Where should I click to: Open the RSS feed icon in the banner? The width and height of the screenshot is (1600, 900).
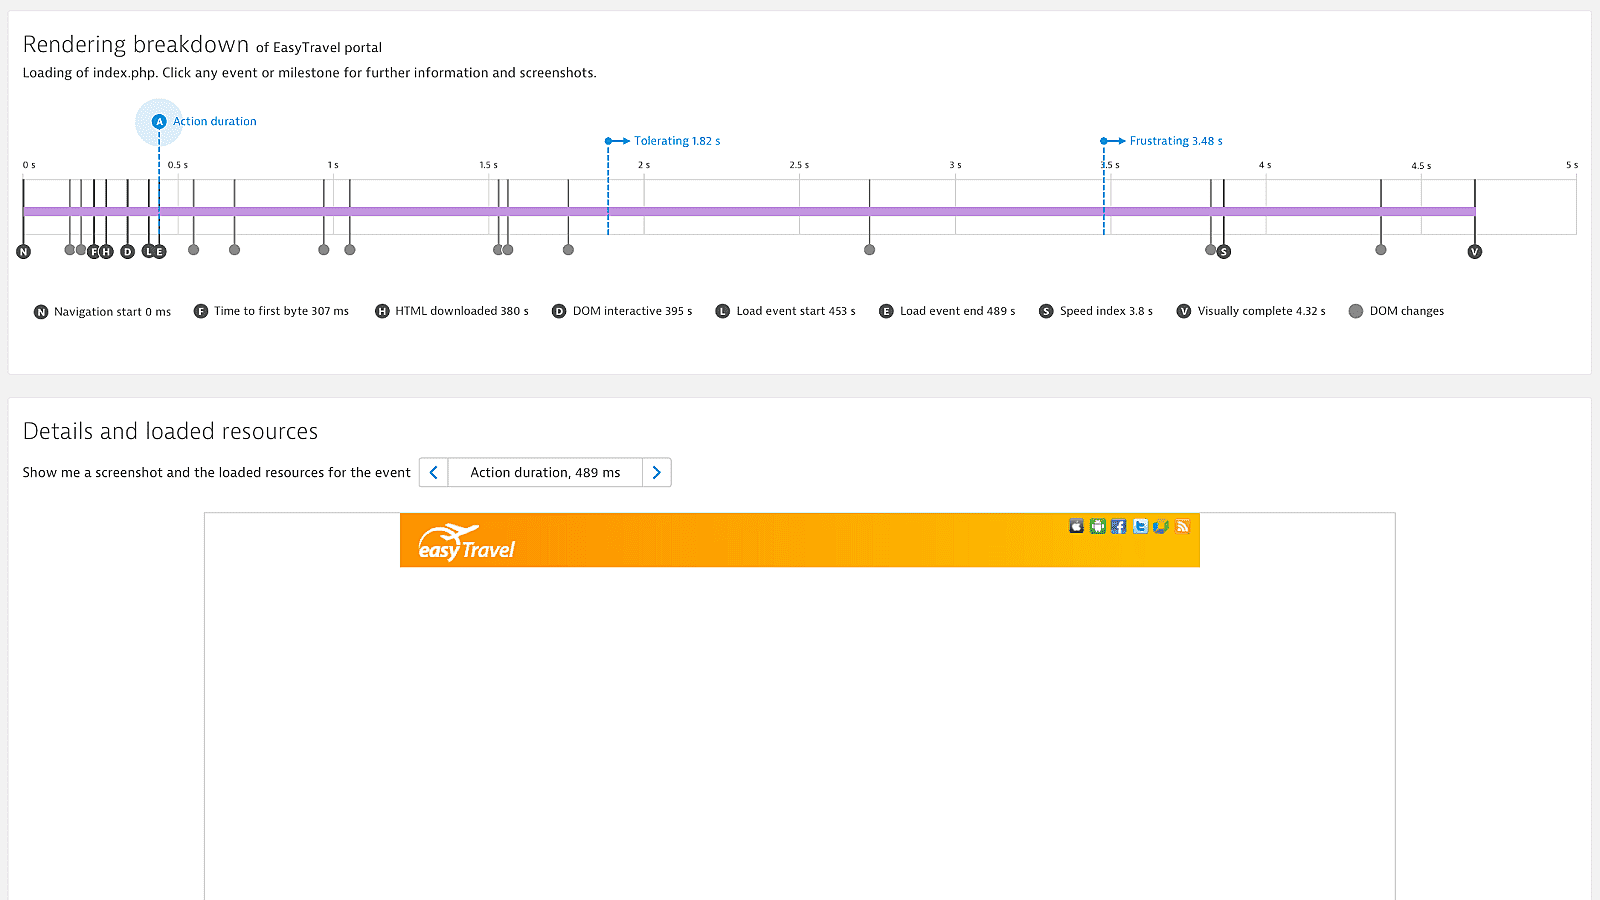point(1182,526)
